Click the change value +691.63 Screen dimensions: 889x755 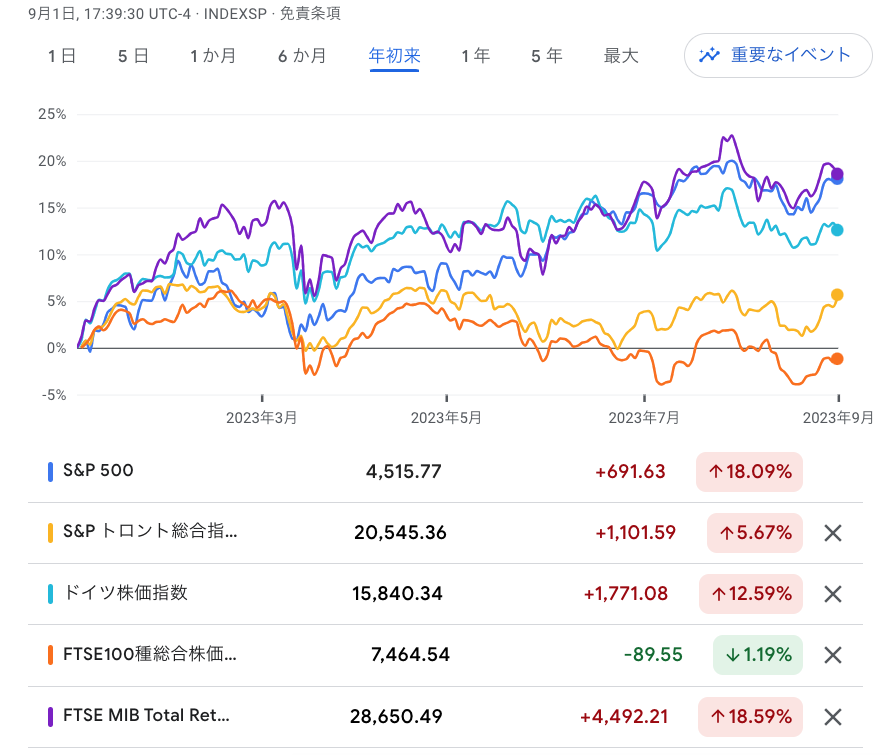630,472
